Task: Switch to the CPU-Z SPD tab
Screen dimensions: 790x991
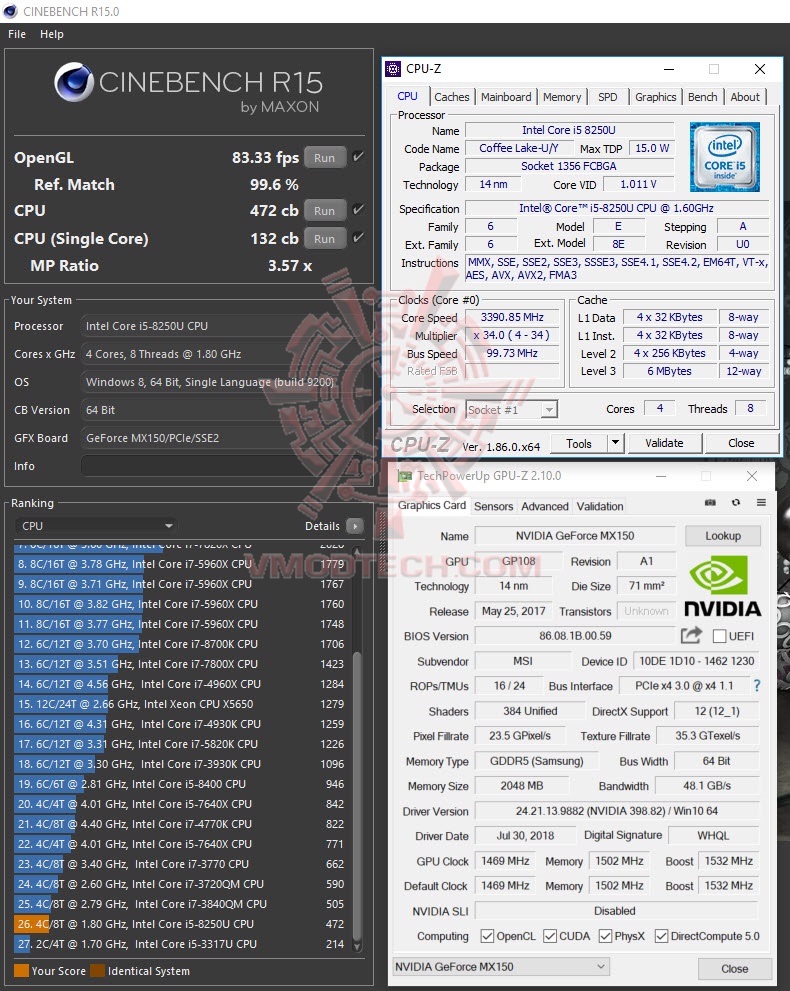Action: coord(607,97)
